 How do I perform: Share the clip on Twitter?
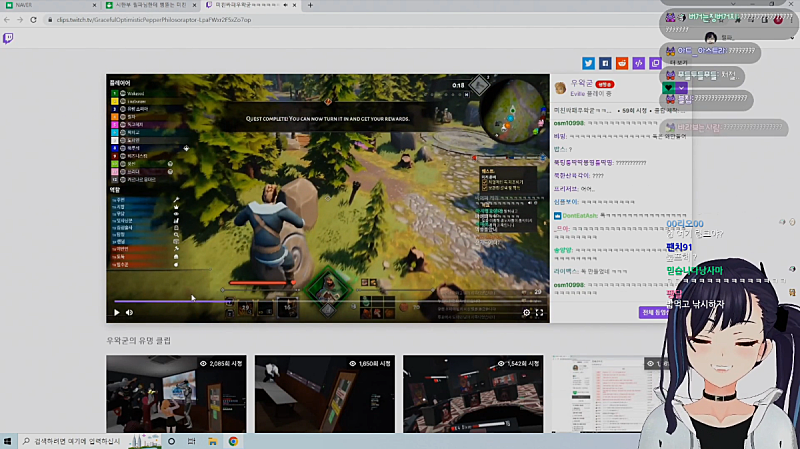click(588, 63)
